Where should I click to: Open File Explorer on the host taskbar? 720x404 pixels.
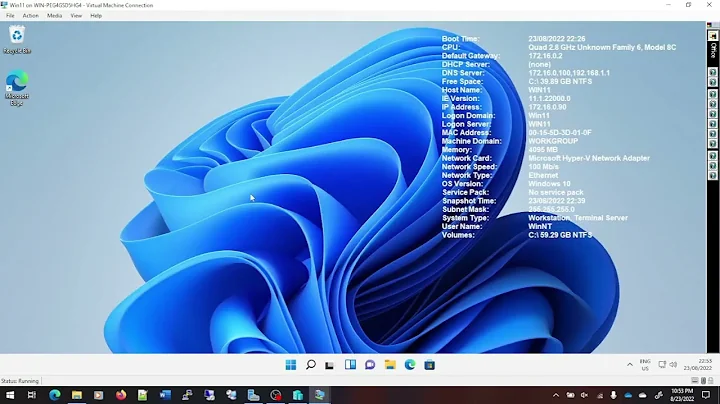click(77, 395)
